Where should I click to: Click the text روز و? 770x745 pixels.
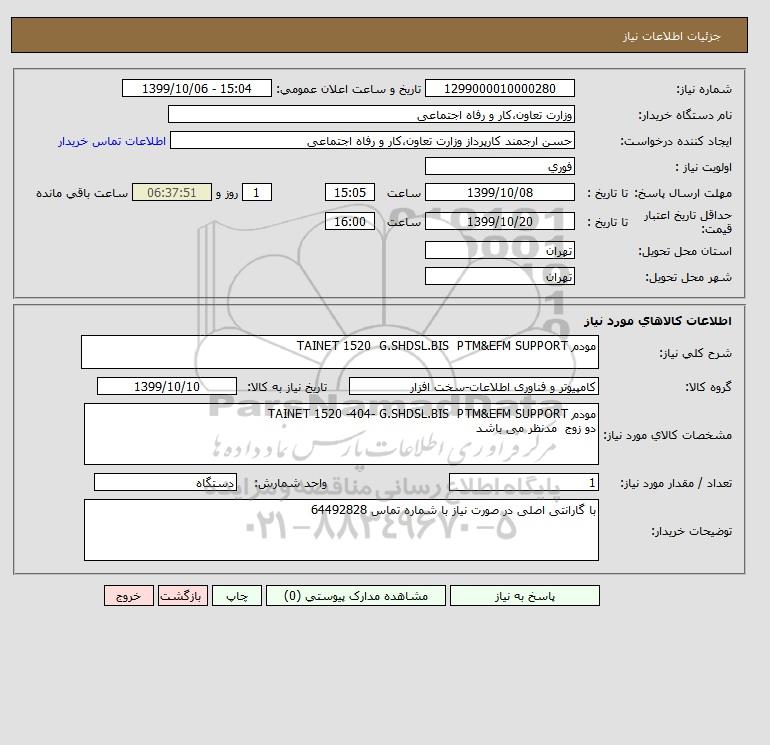pos(227,193)
